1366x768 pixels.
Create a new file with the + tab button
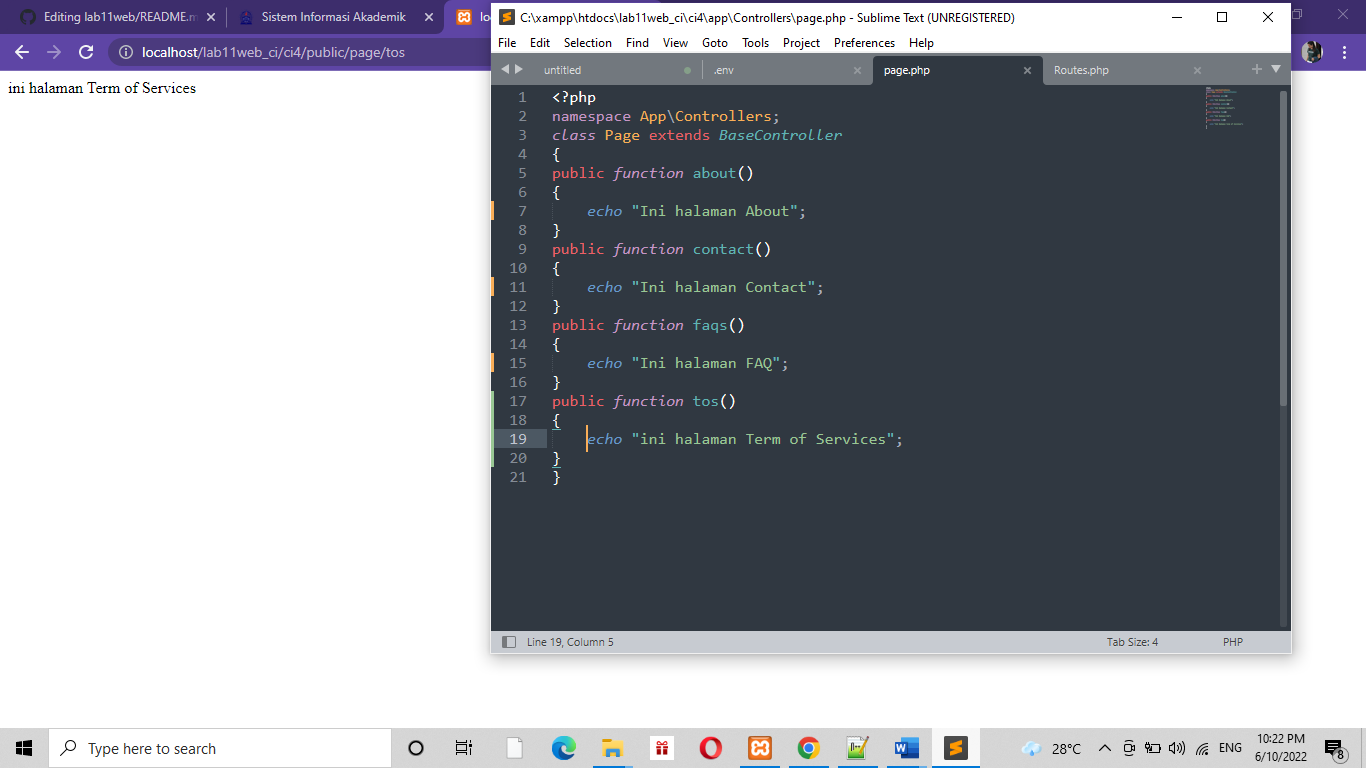[x=1256, y=70]
